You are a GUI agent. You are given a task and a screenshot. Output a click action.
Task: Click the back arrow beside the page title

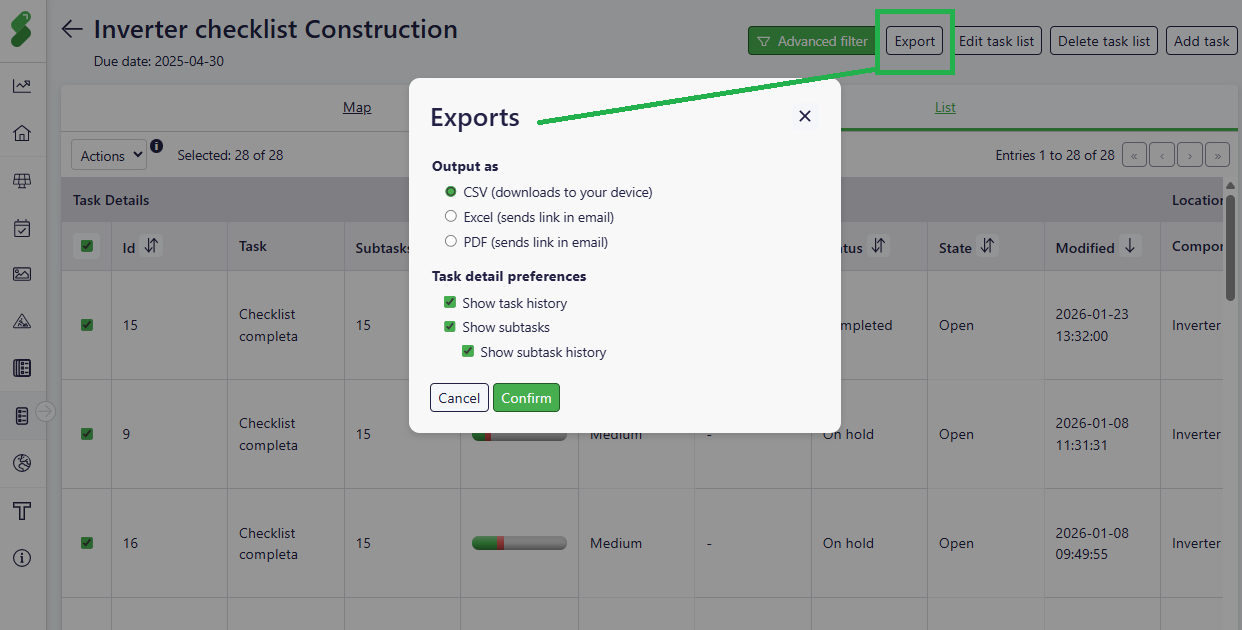[x=72, y=29]
